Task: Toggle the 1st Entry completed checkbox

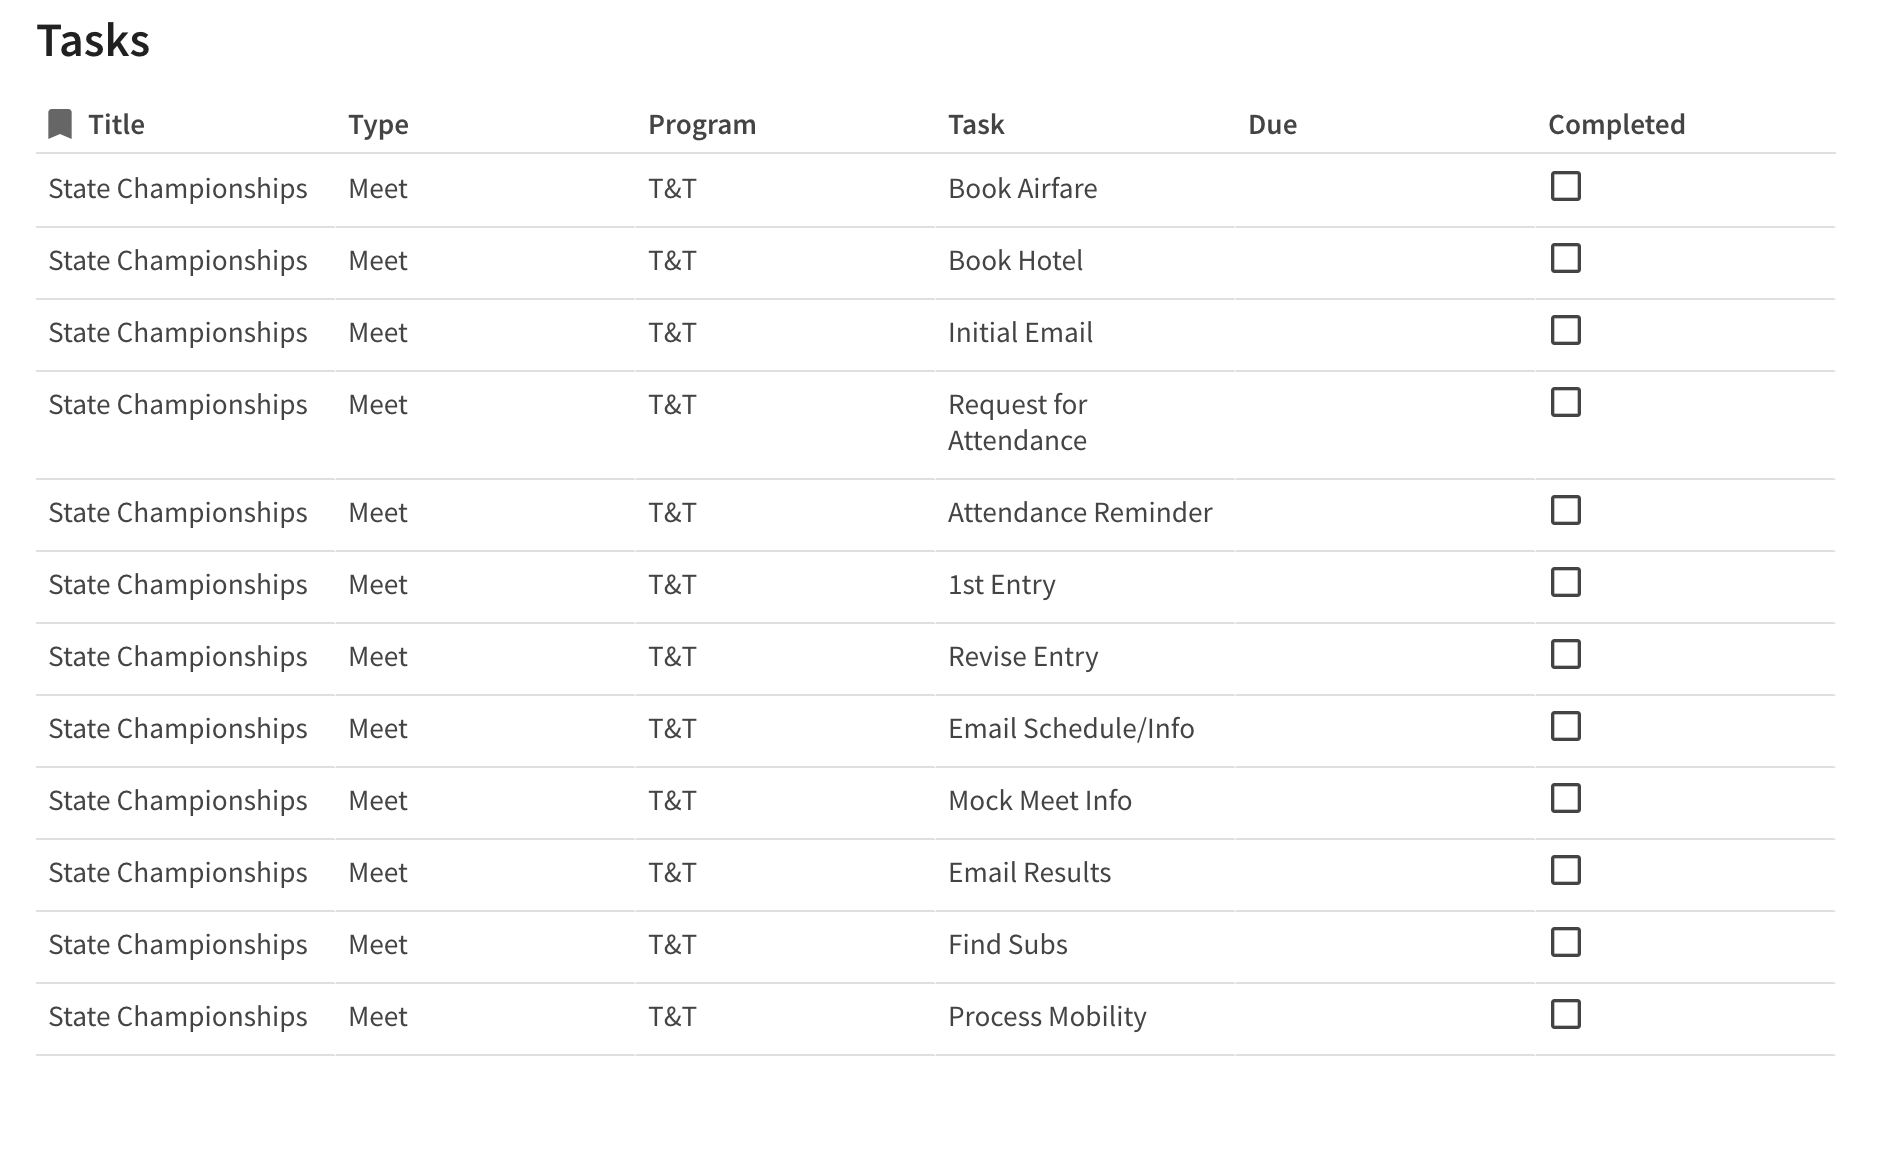Action: click(1565, 583)
